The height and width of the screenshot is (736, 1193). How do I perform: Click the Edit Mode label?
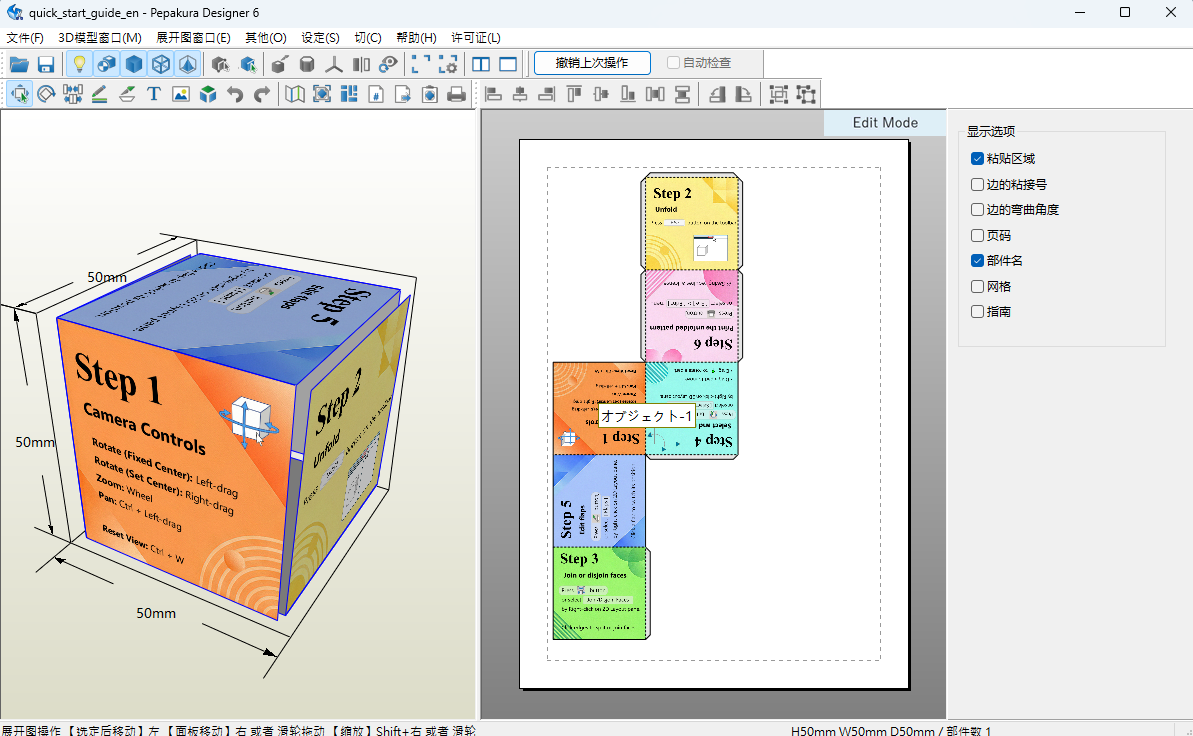(x=885, y=123)
